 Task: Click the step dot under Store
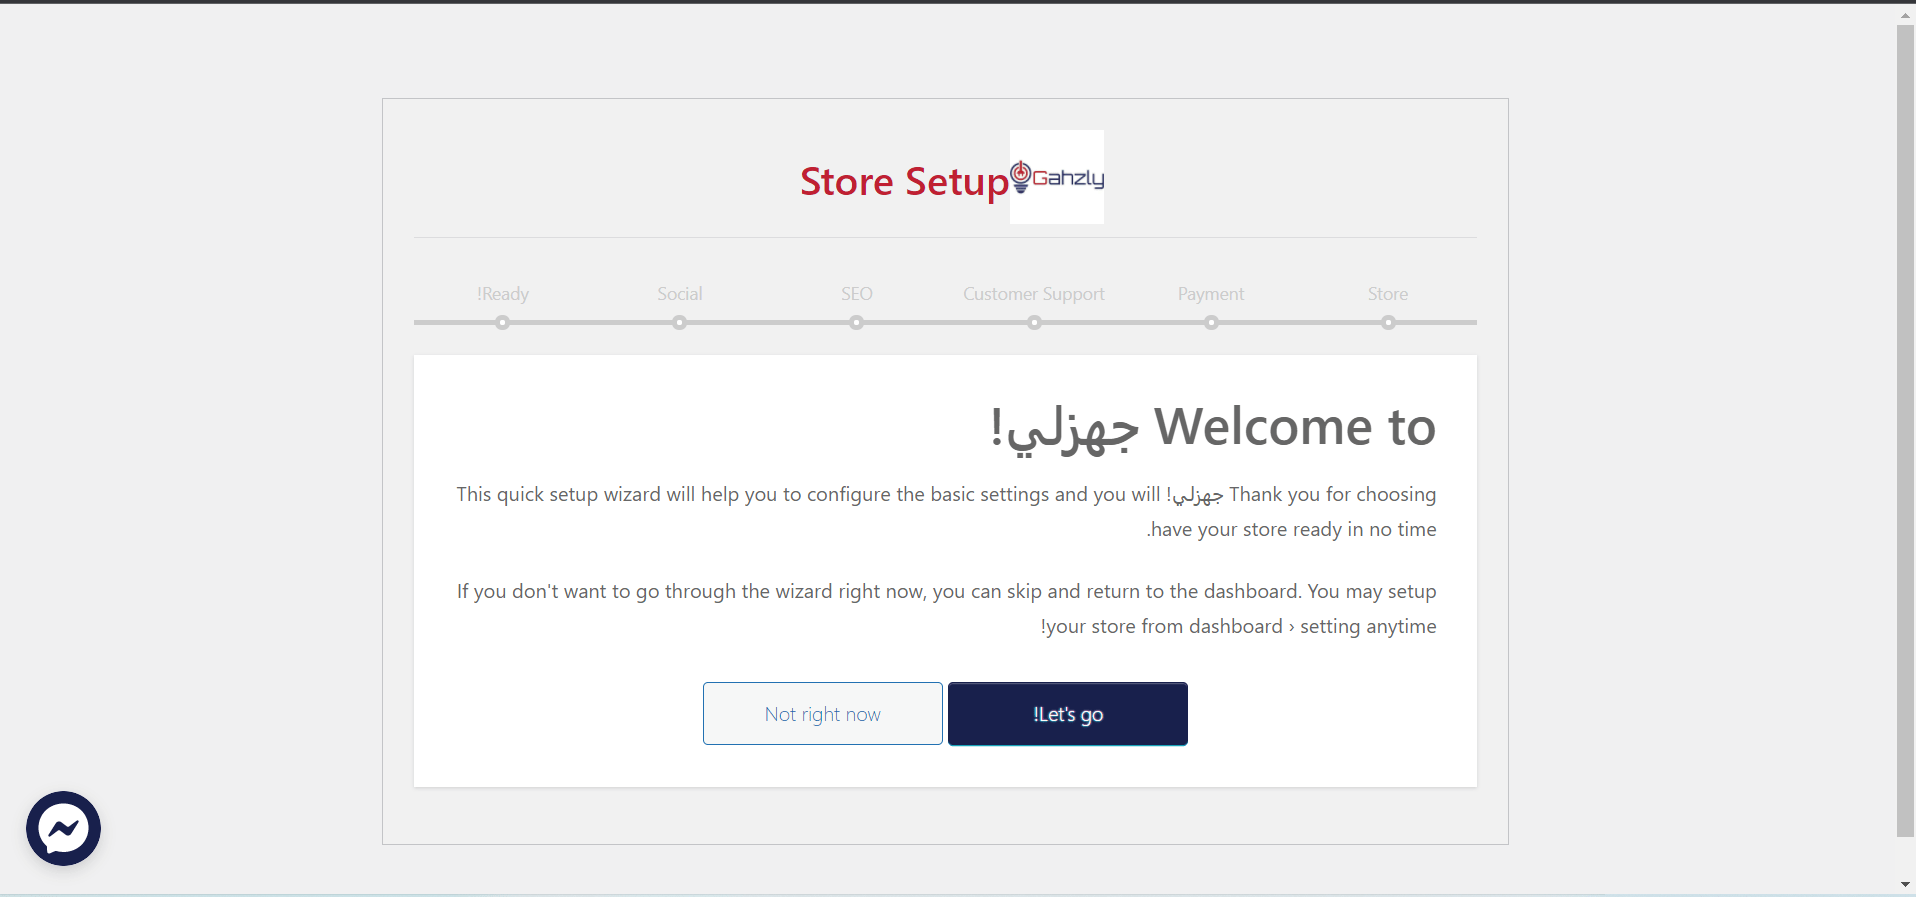[x=1388, y=323]
